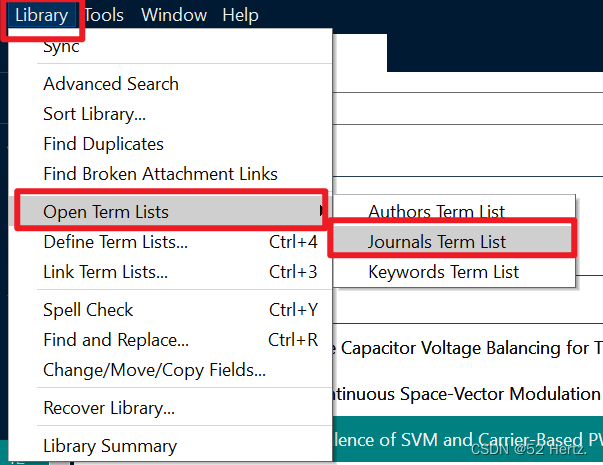The height and width of the screenshot is (465, 603).
Task: Select Link Term Lists... entry
Action: click(170, 272)
